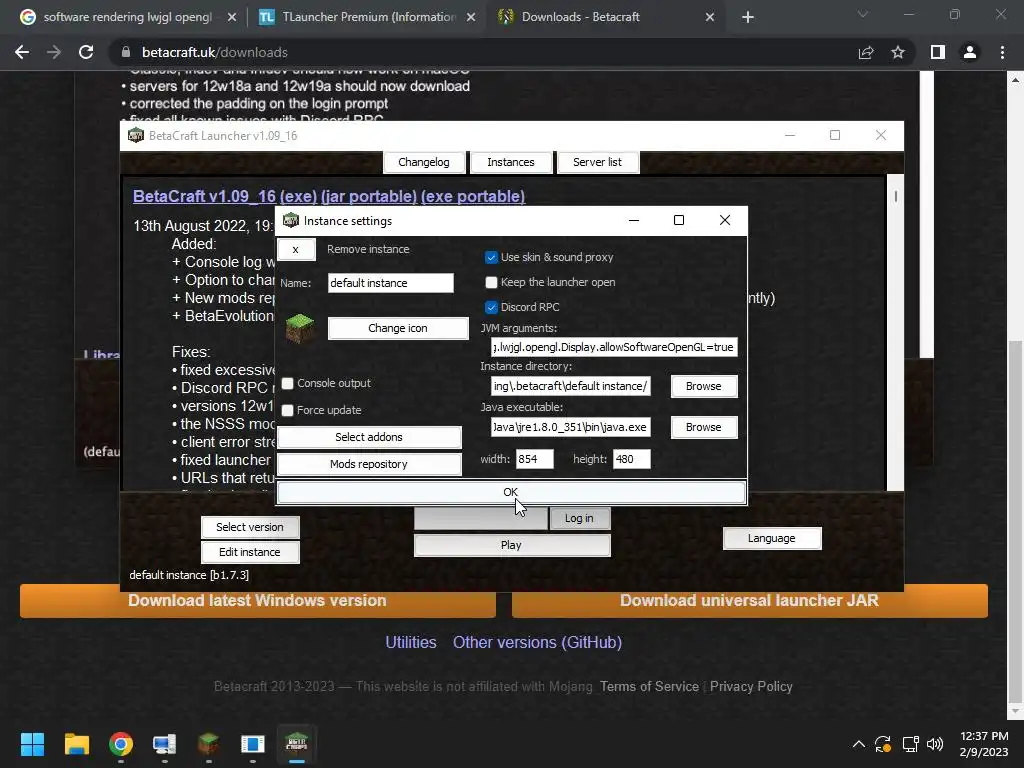Click the JVM arguments field
The height and width of the screenshot is (768, 1024).
pos(614,347)
